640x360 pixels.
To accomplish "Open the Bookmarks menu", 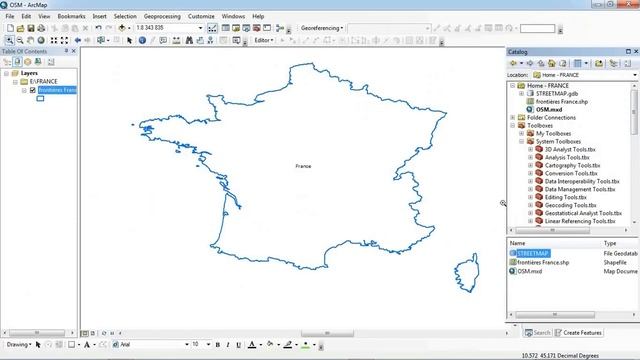I will (x=71, y=16).
